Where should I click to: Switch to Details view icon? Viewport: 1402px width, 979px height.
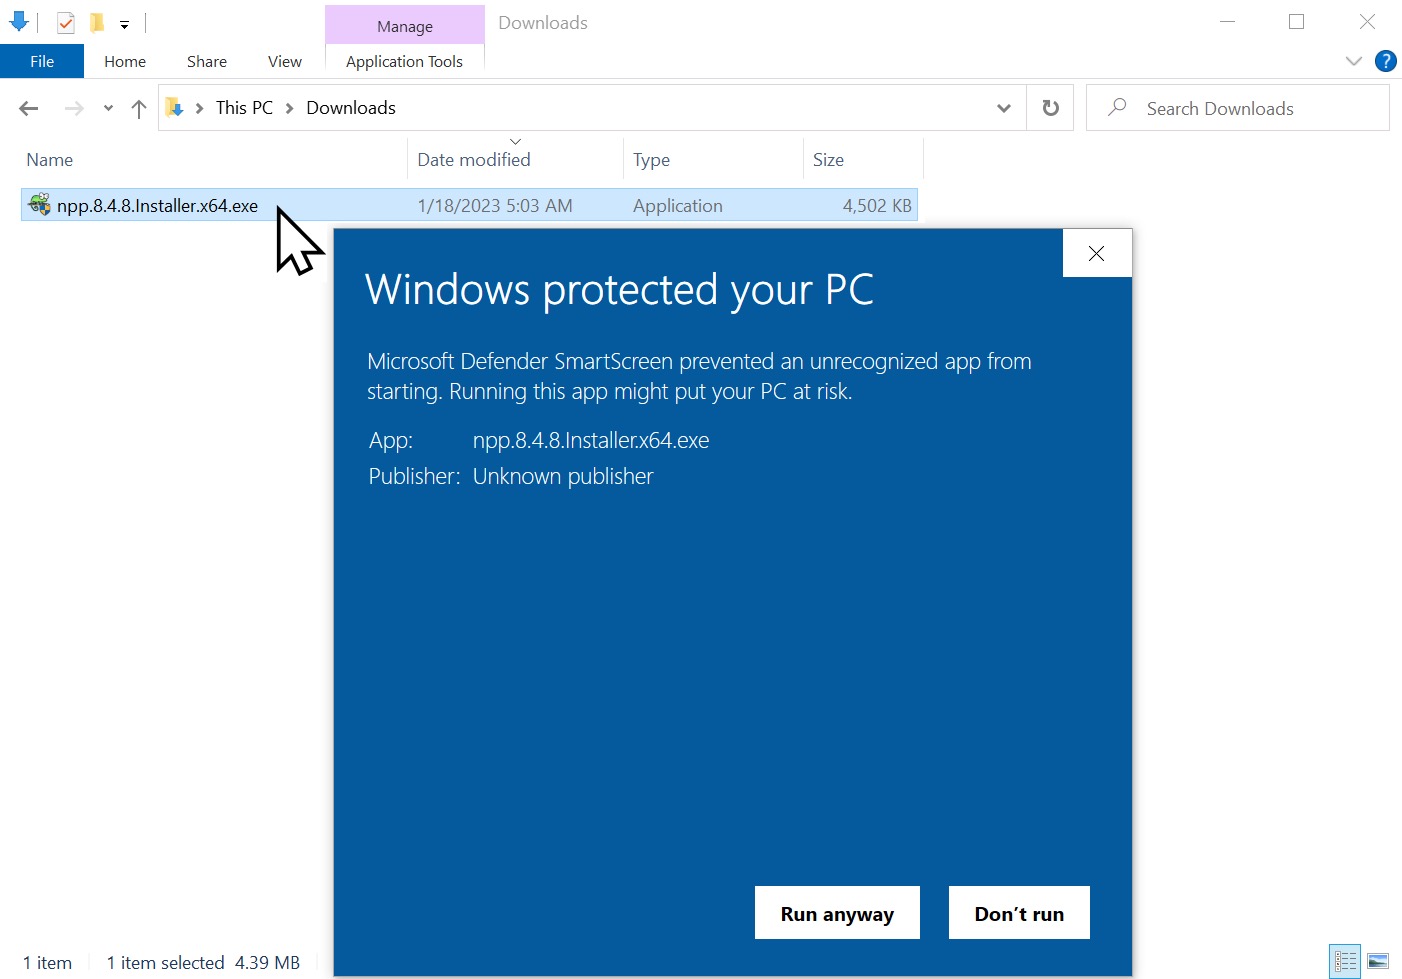tap(1345, 962)
